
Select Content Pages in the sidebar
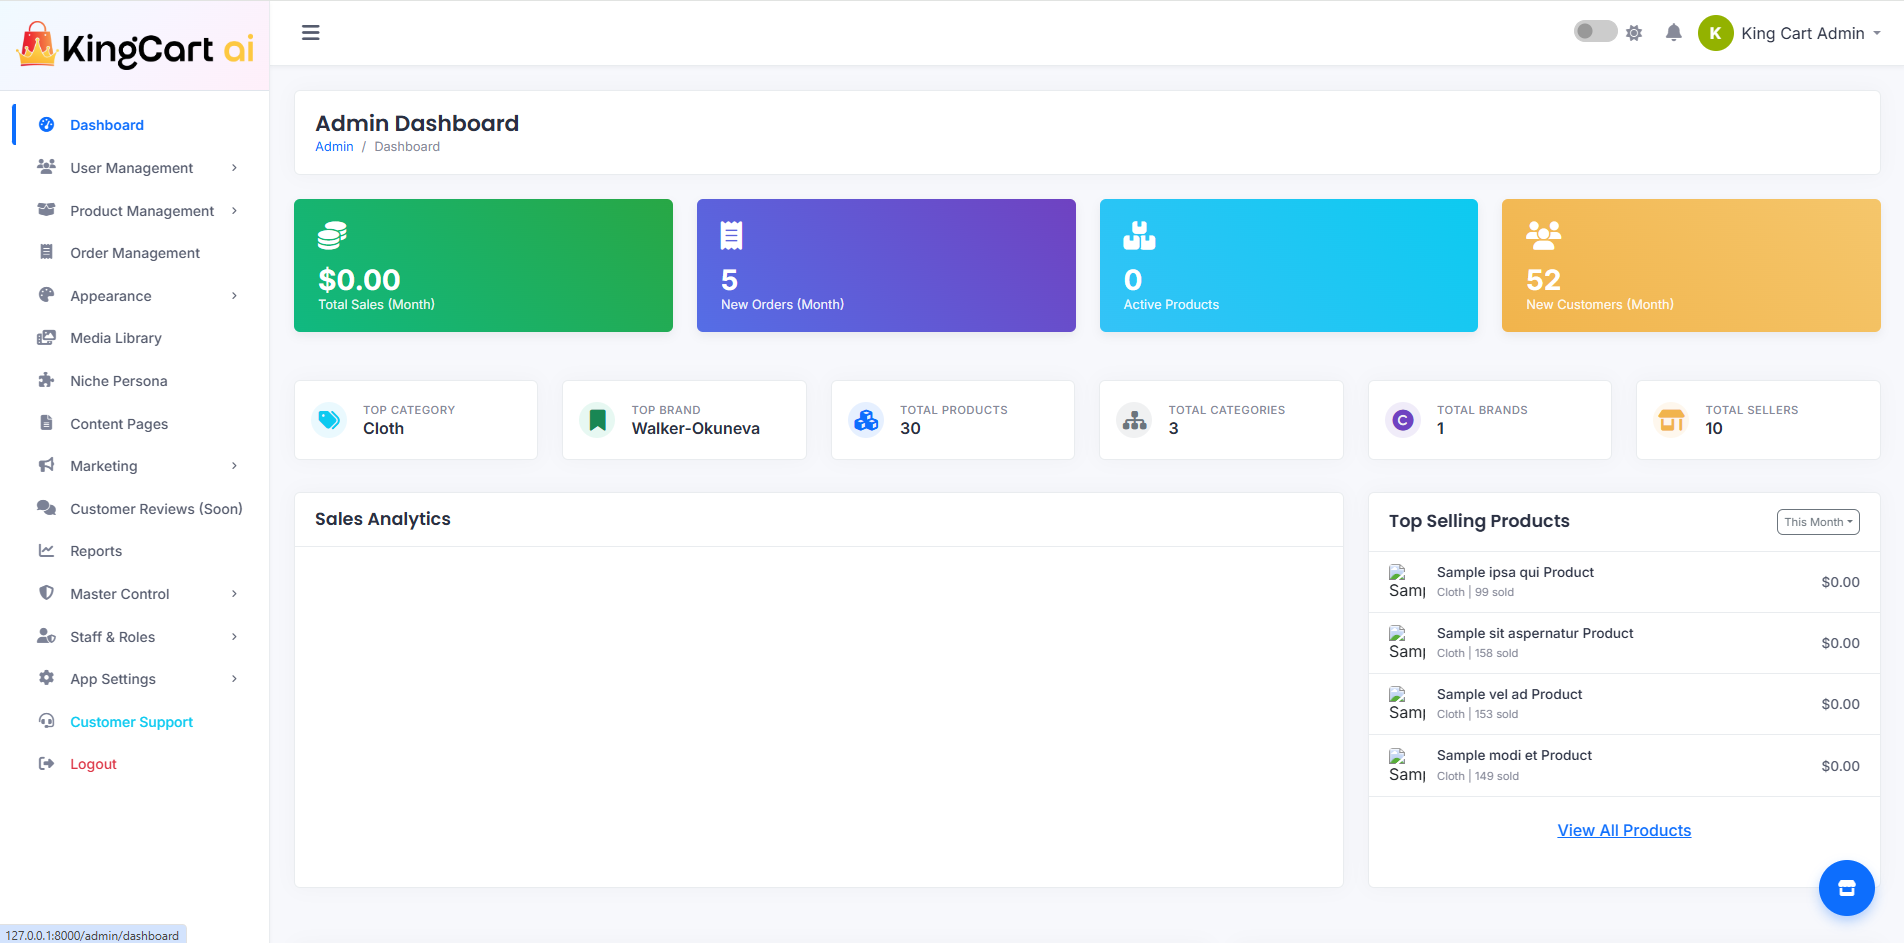[119, 424]
